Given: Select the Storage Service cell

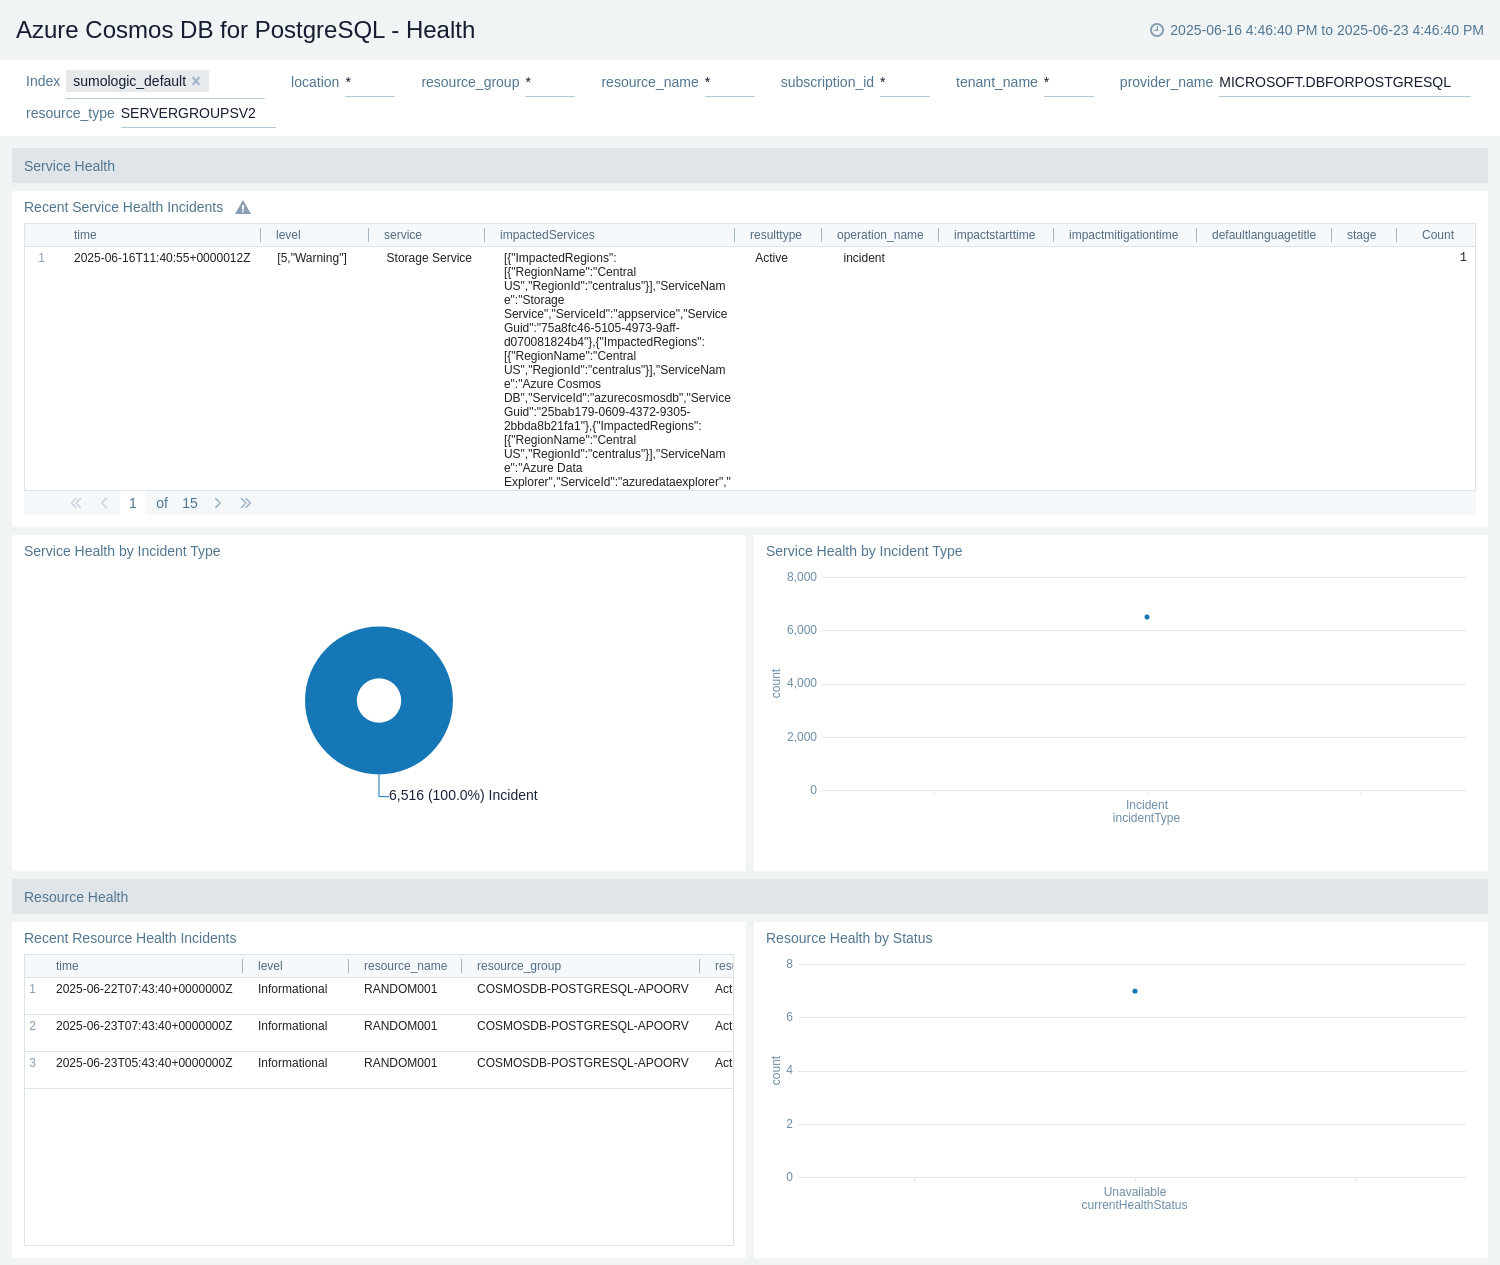Looking at the screenshot, I should click(x=429, y=258).
